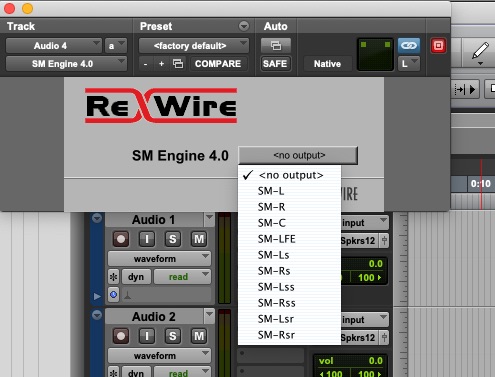Screen dimensions: 495x377
Task: Solo the Audio 2 track
Action: click(x=173, y=336)
